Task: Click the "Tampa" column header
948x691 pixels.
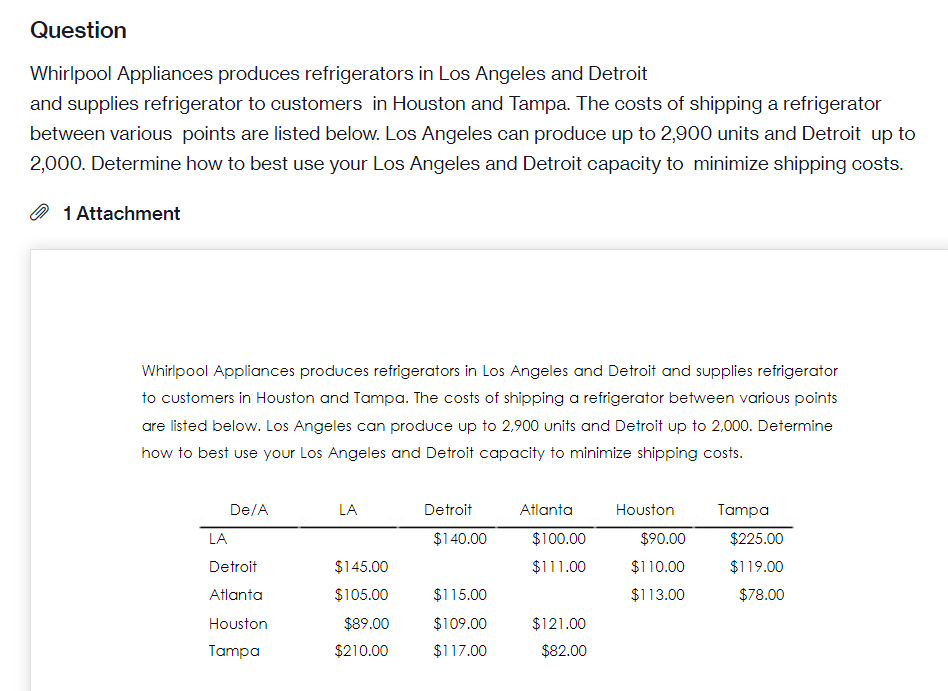Action: pyautogui.click(x=743, y=510)
